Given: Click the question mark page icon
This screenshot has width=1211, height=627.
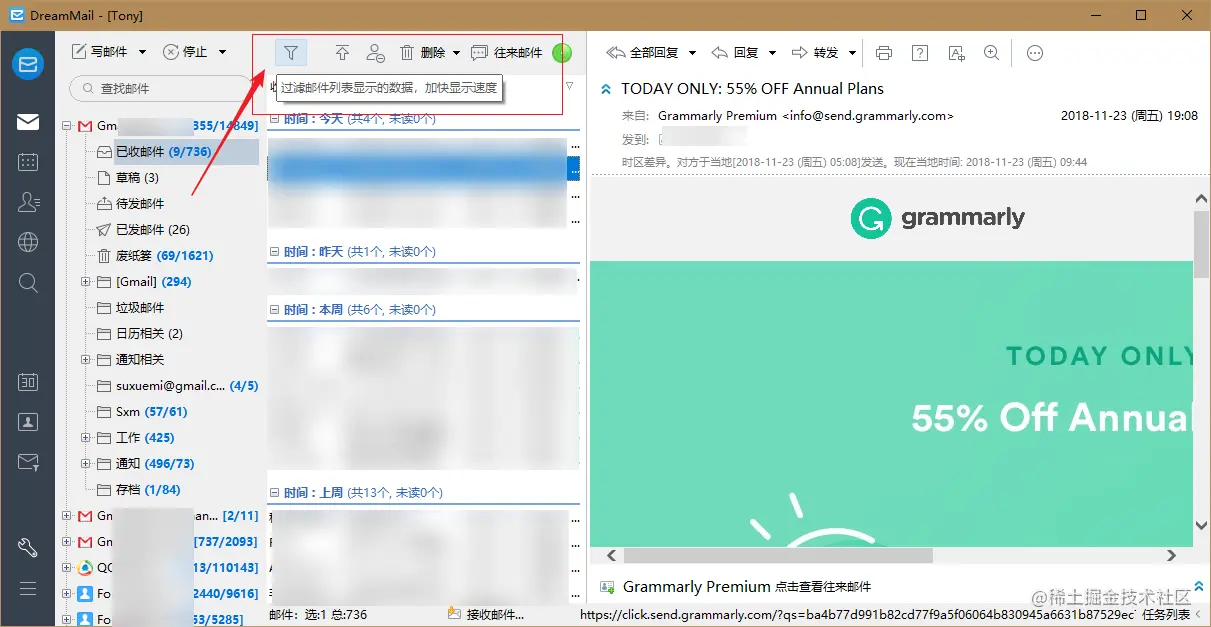Looking at the screenshot, I should point(920,53).
